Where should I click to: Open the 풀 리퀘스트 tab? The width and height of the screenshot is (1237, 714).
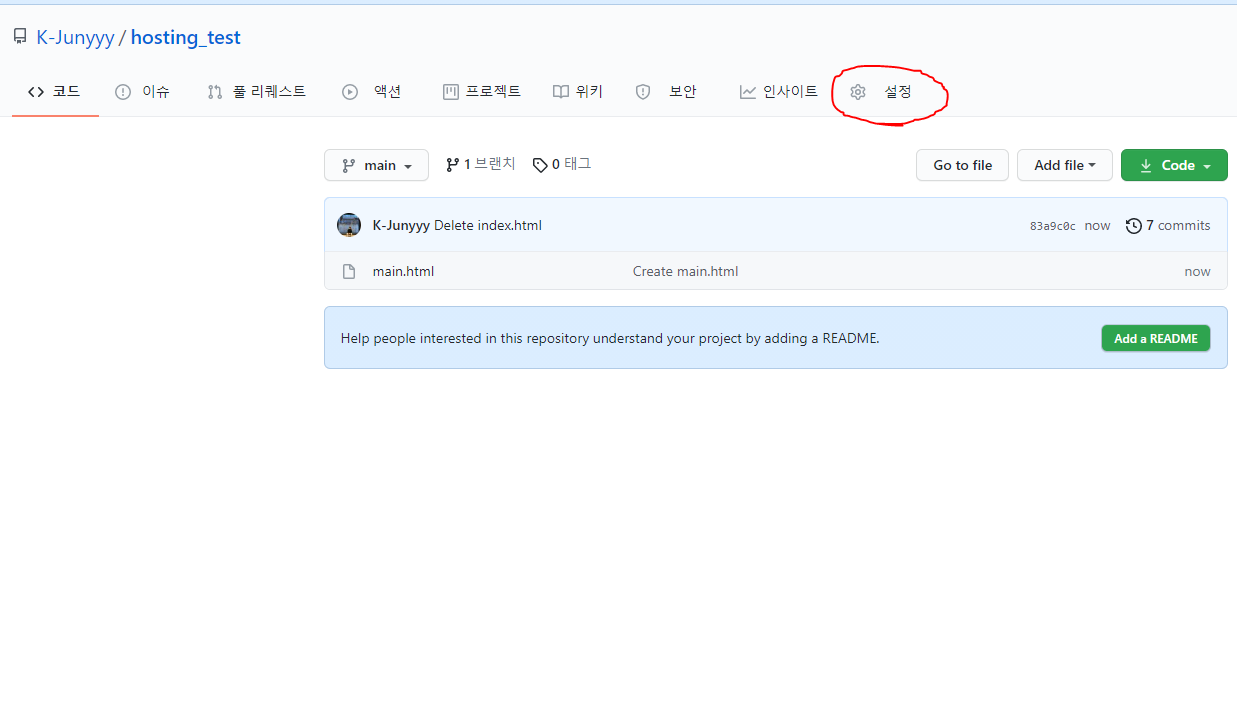pos(257,92)
